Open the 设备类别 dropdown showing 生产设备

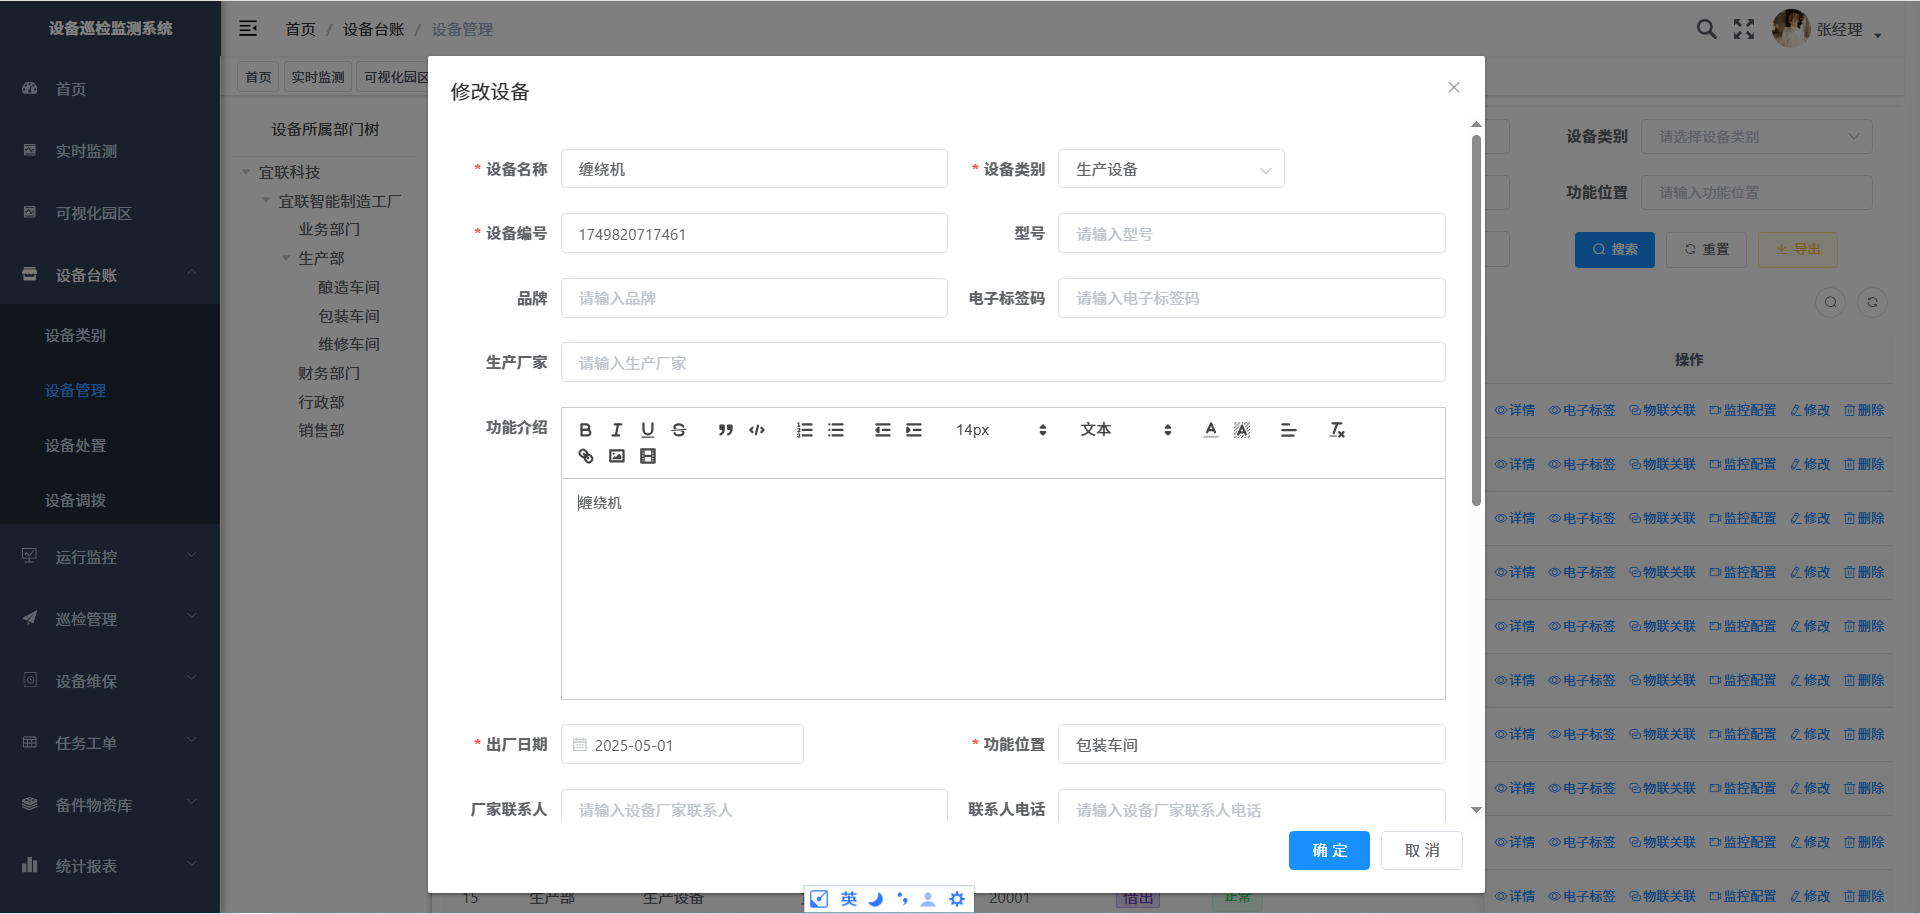(1170, 169)
